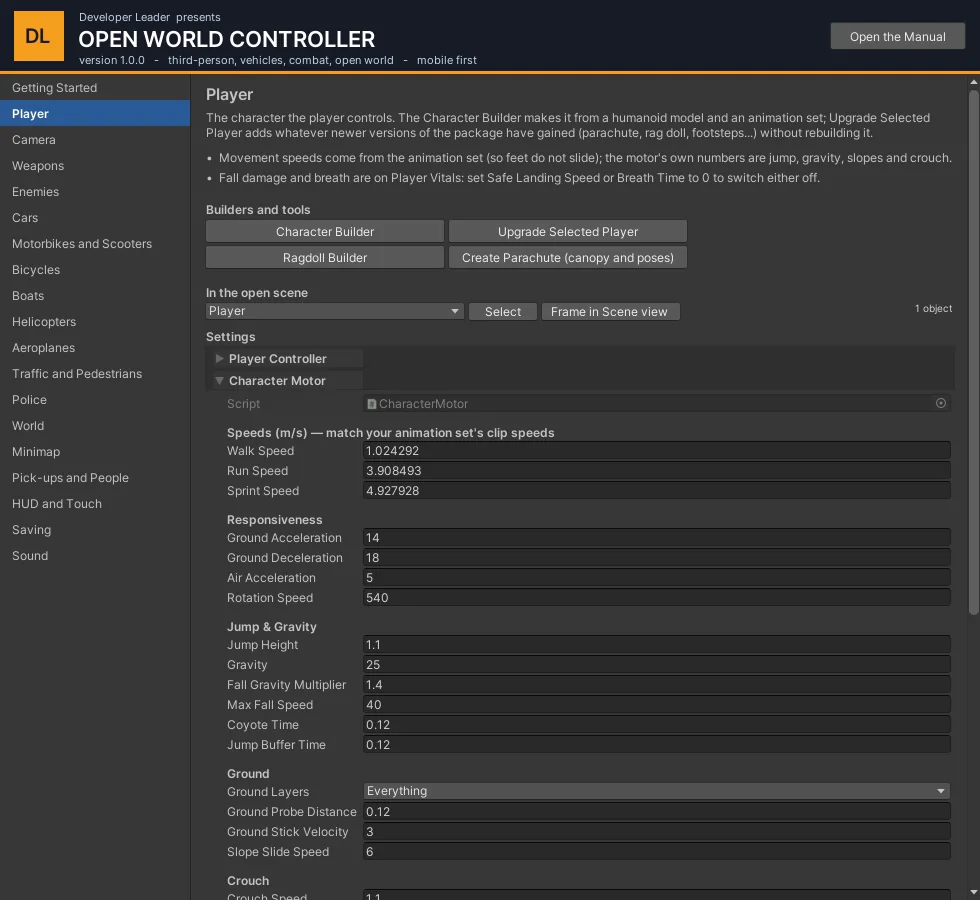Click the 'Jump & Gravity' heading

point(272,627)
